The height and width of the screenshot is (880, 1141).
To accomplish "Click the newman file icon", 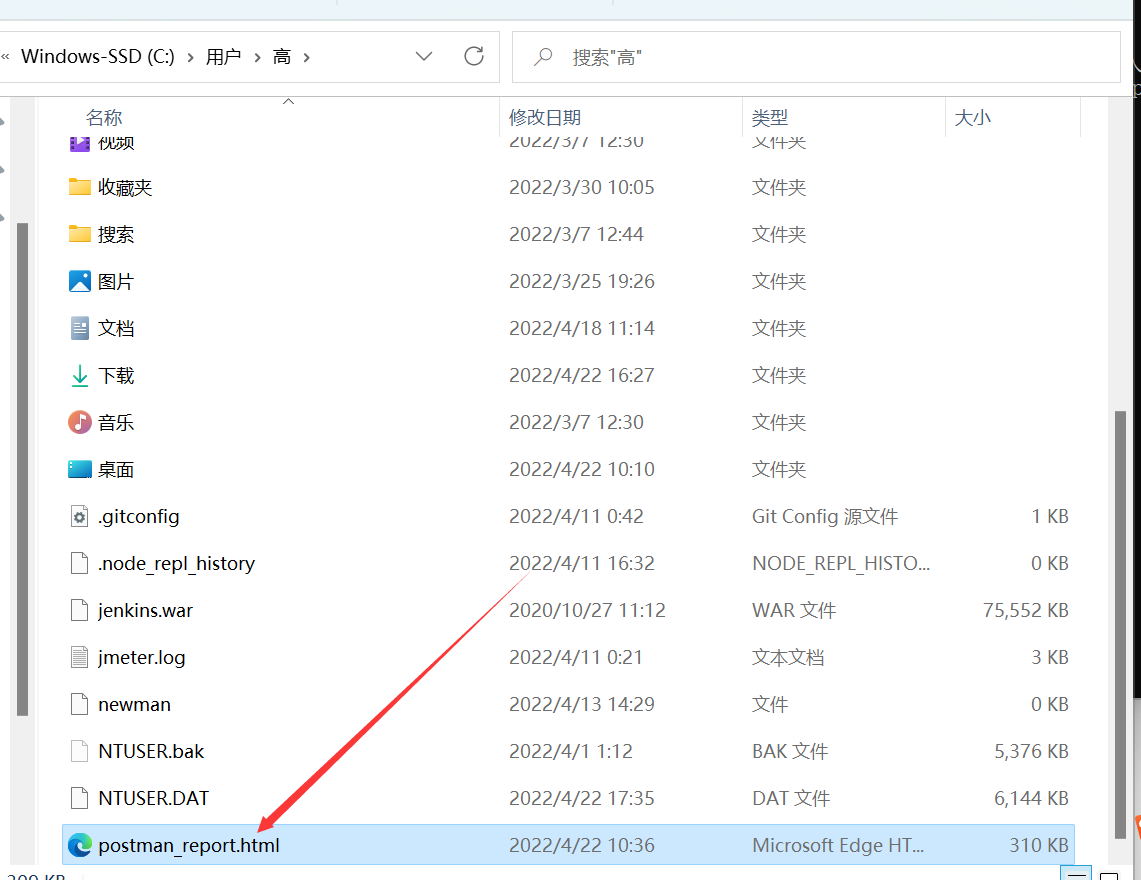I will pyautogui.click(x=79, y=705).
